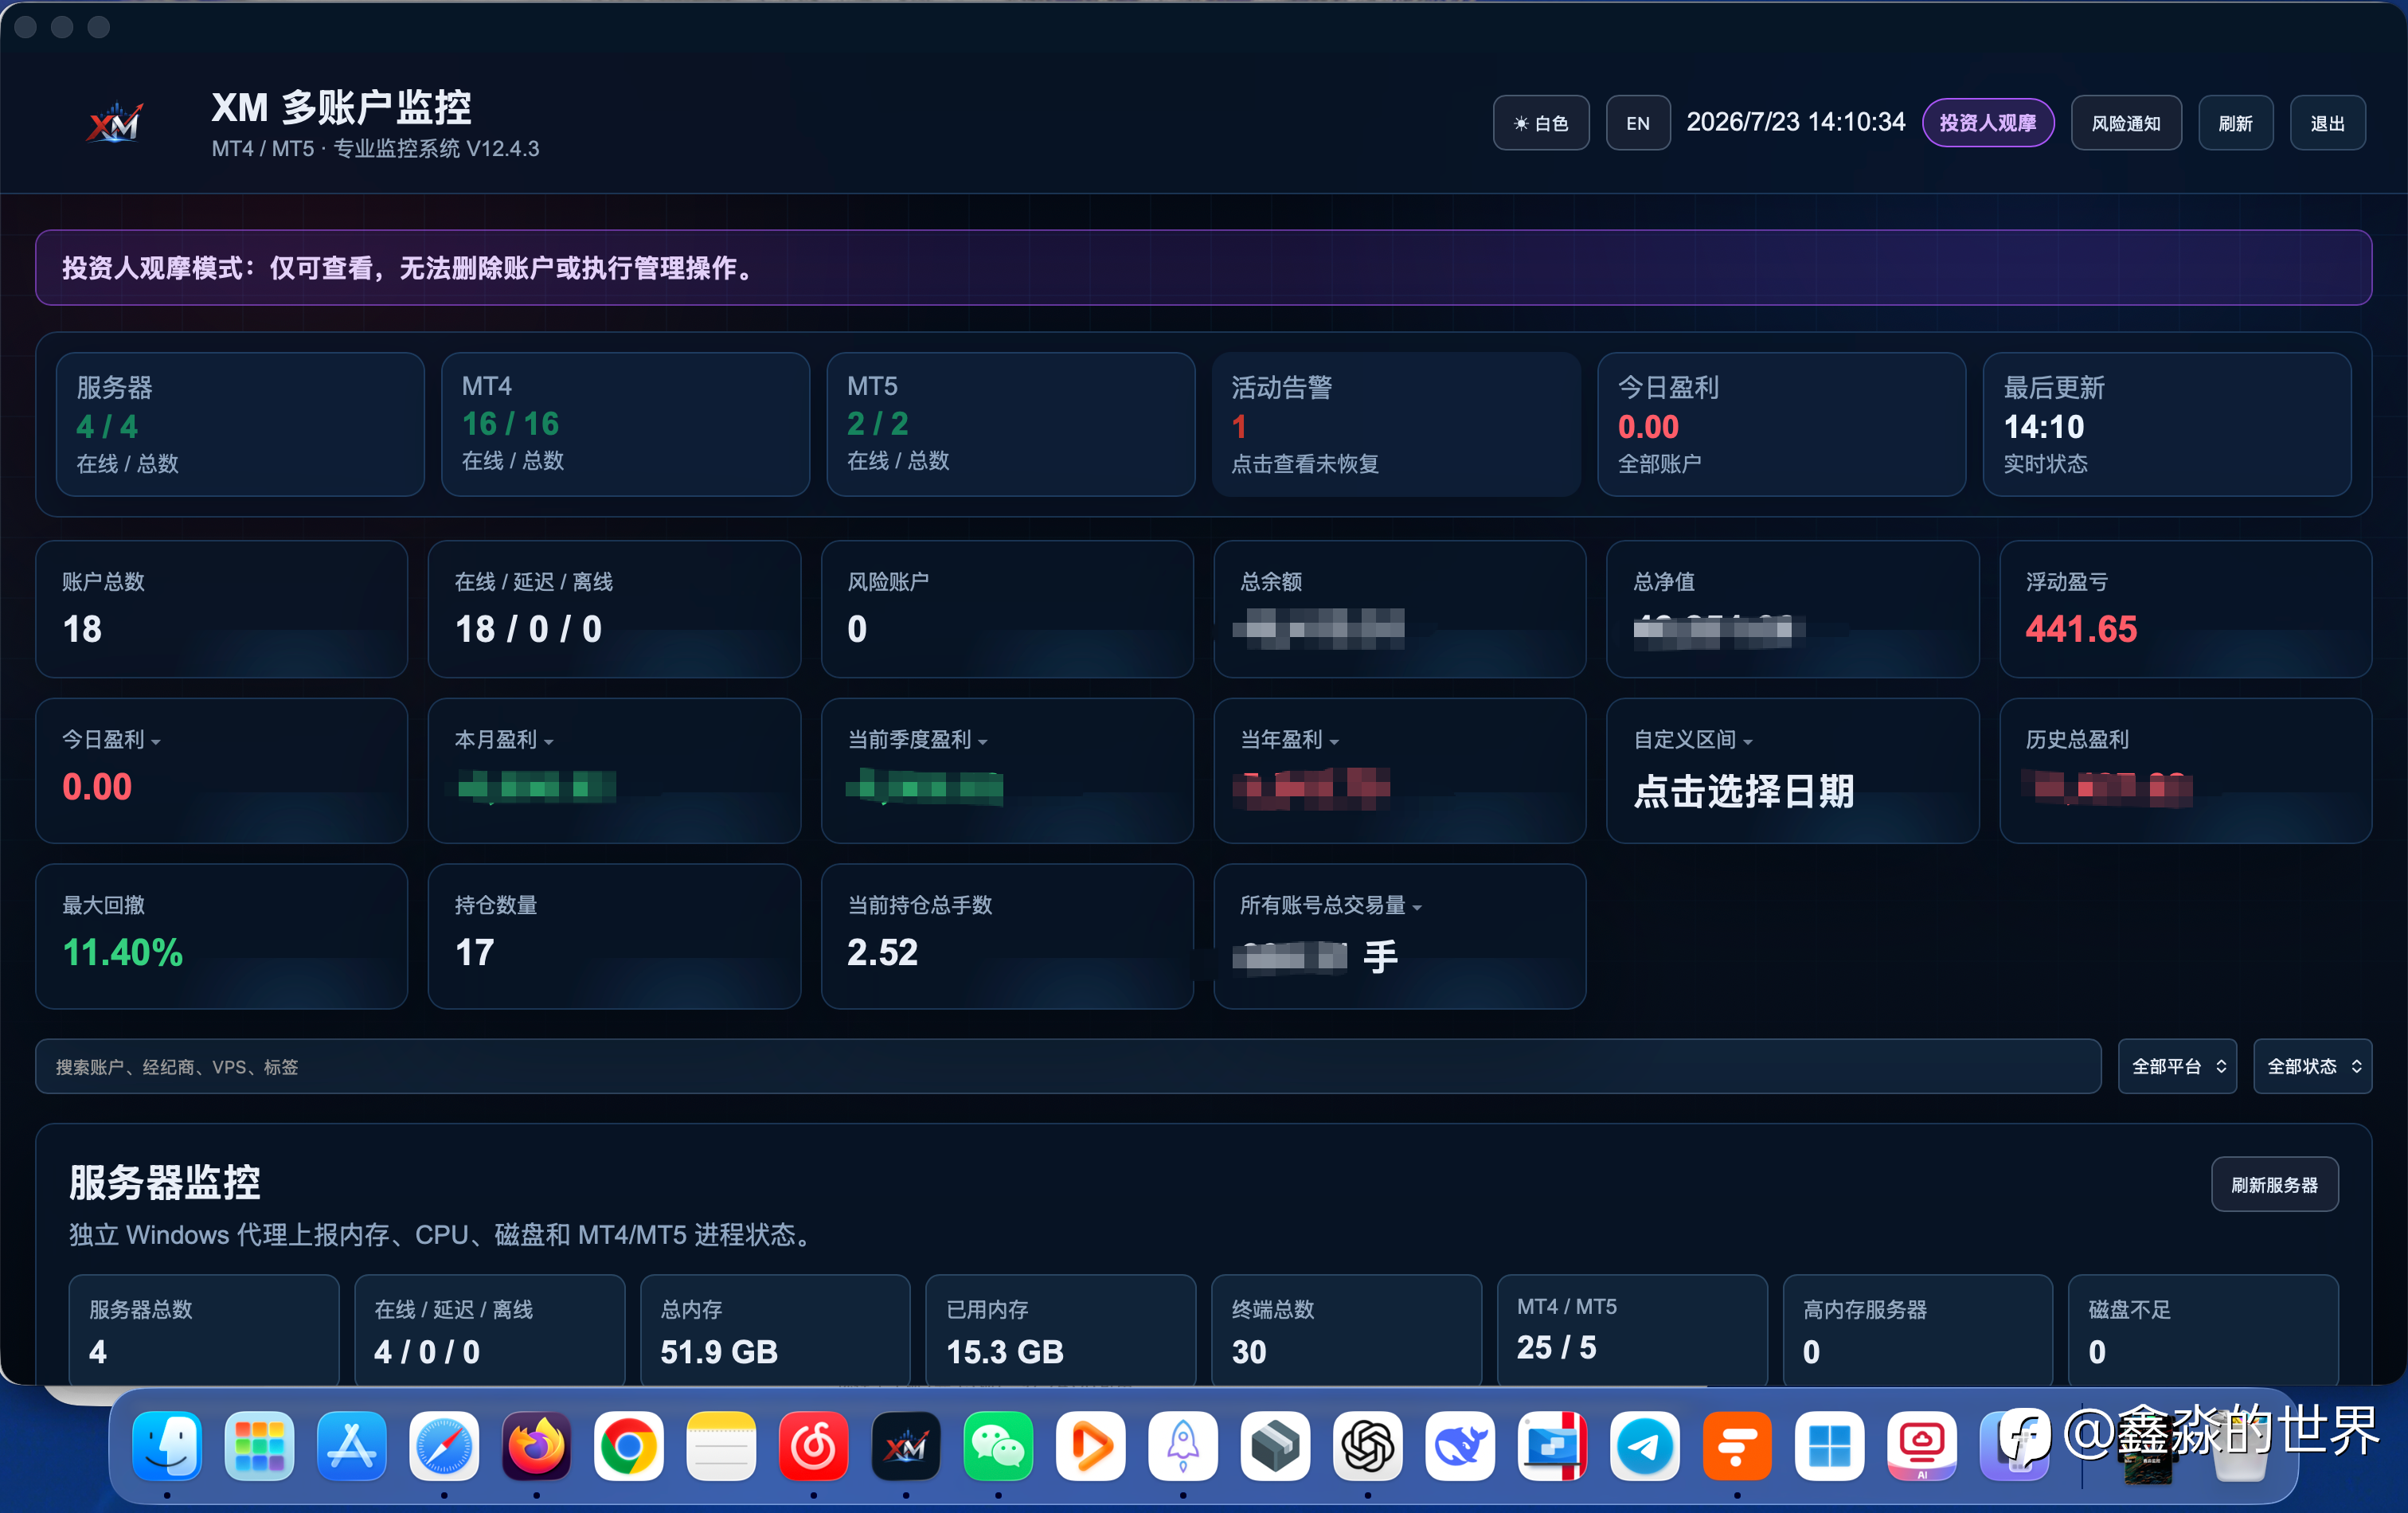
Task: Expand the 本月盈利 dropdown
Action: pos(504,740)
